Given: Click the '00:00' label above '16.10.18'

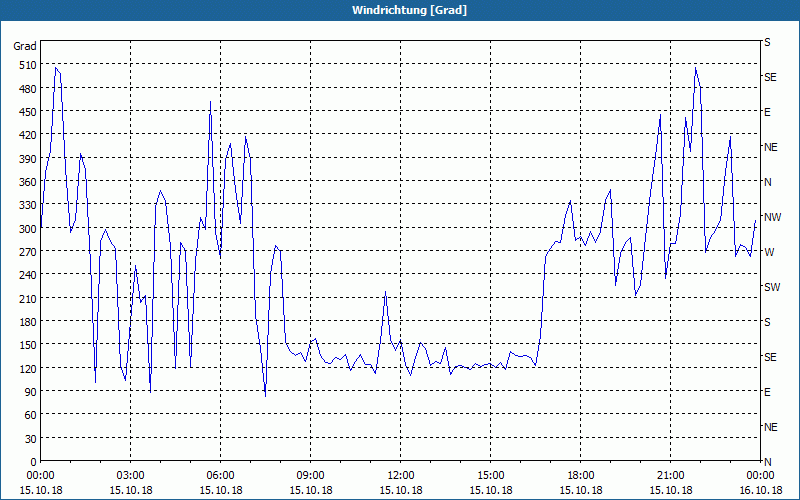Looking at the screenshot, I should 760,476.
